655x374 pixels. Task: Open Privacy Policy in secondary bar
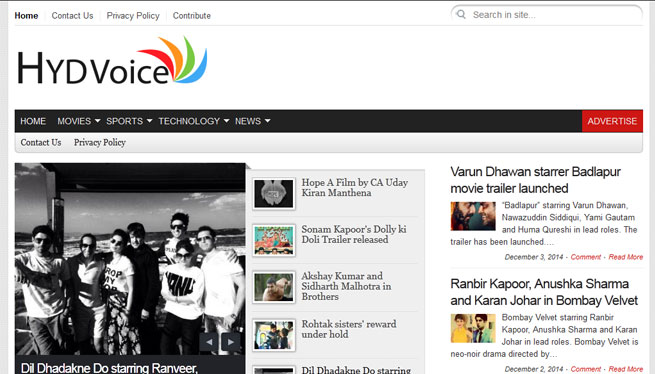pos(100,142)
